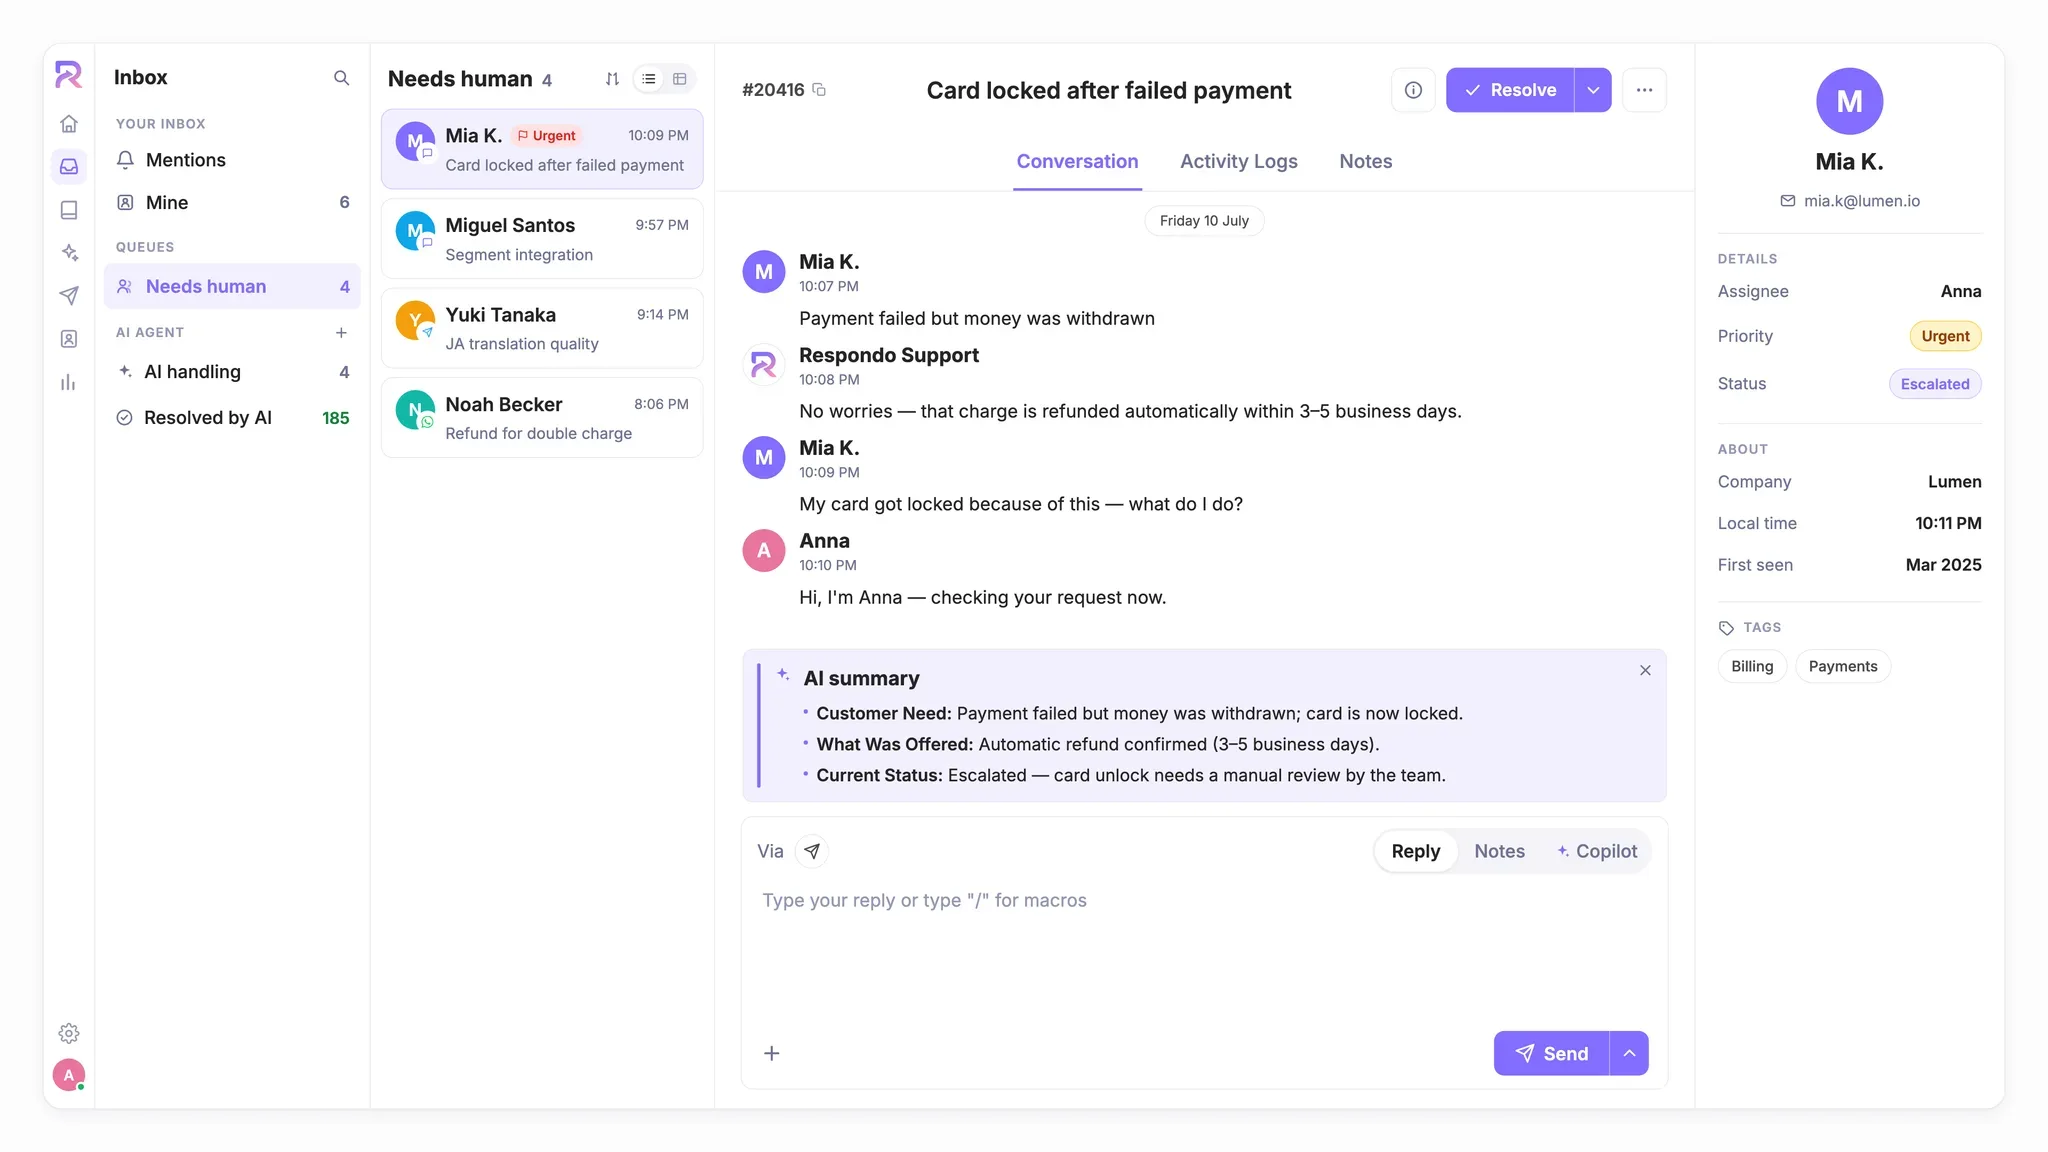Click the Respondo logo in sidebar

coord(68,75)
